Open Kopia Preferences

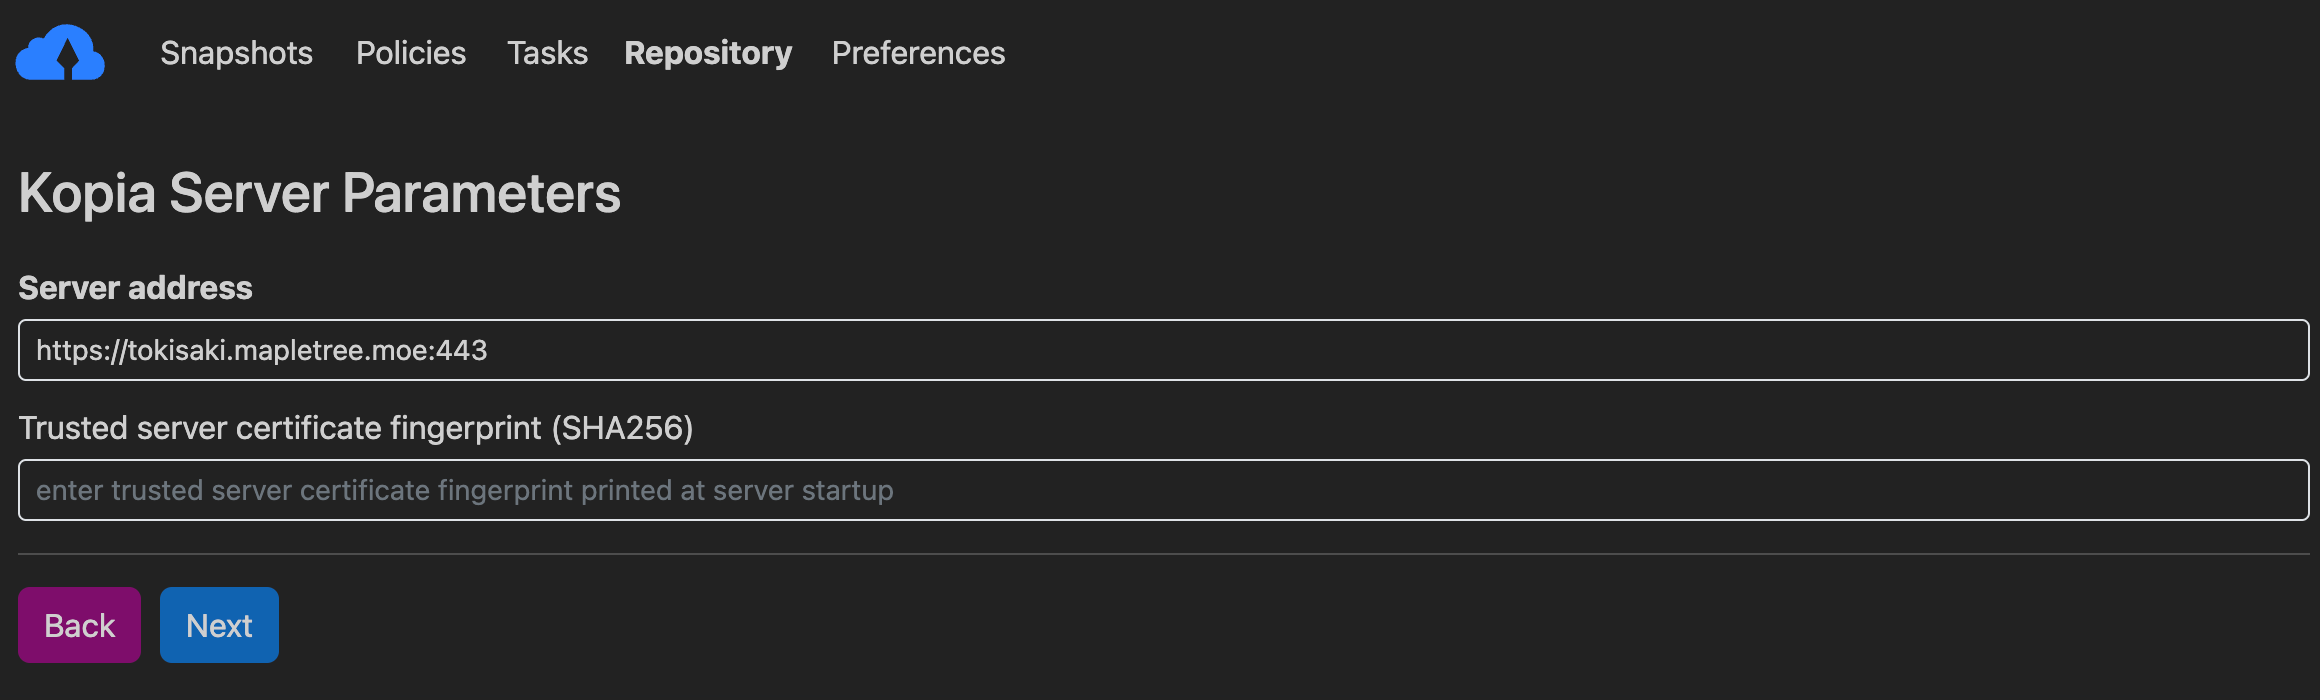[918, 53]
